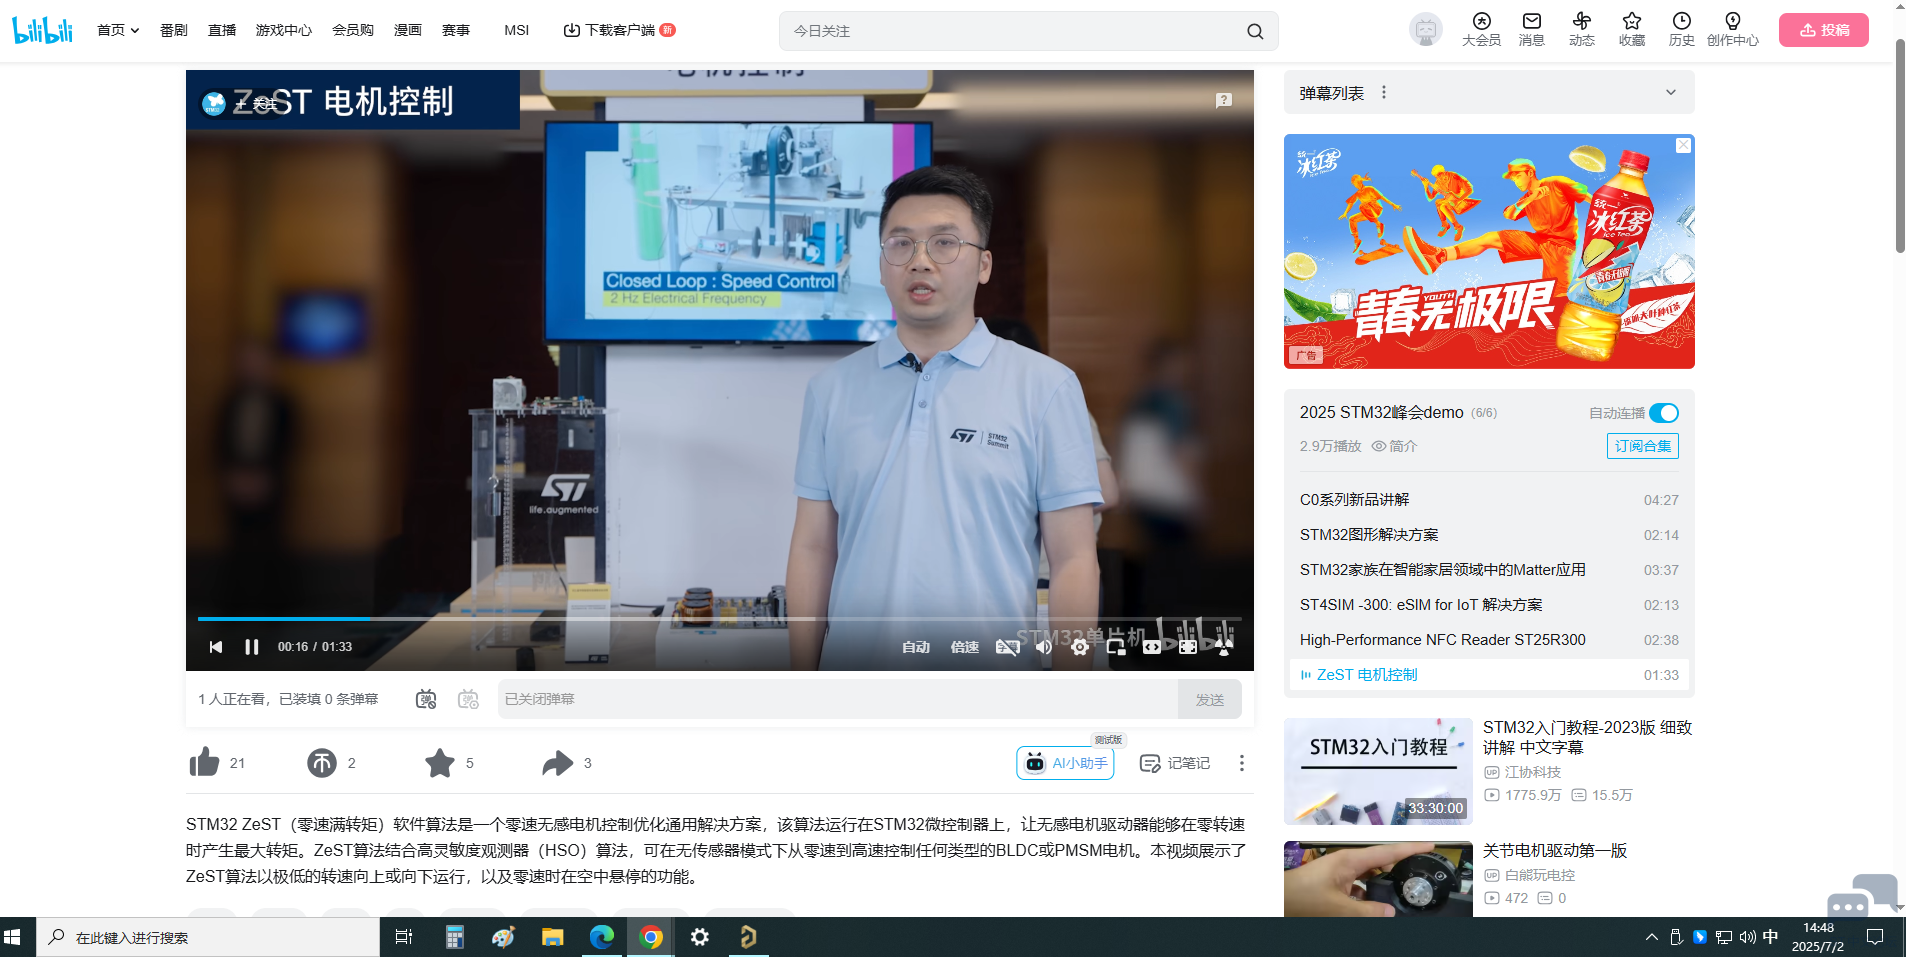Viewport: 1906px width, 957px height.
Task: Pause the video playback
Action: 252,647
